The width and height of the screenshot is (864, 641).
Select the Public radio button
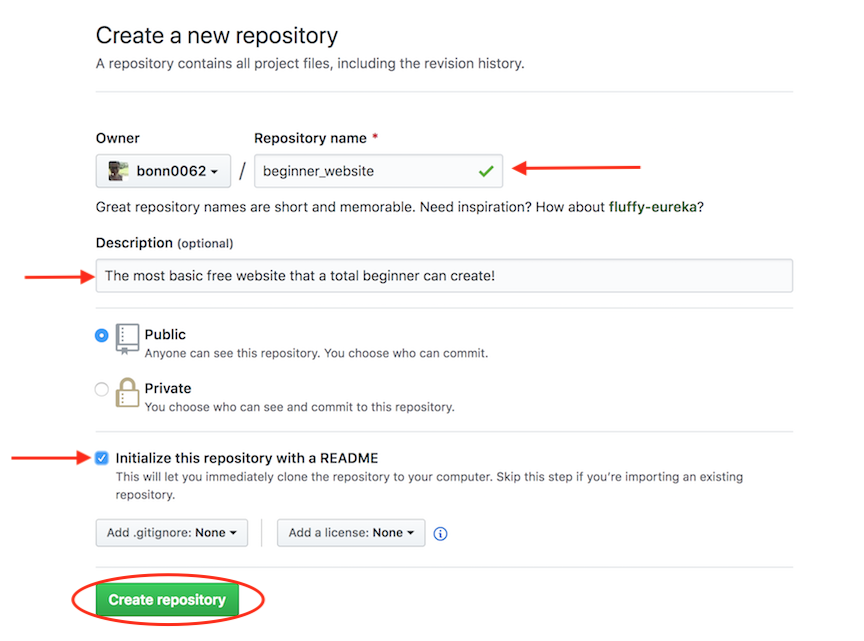point(102,336)
